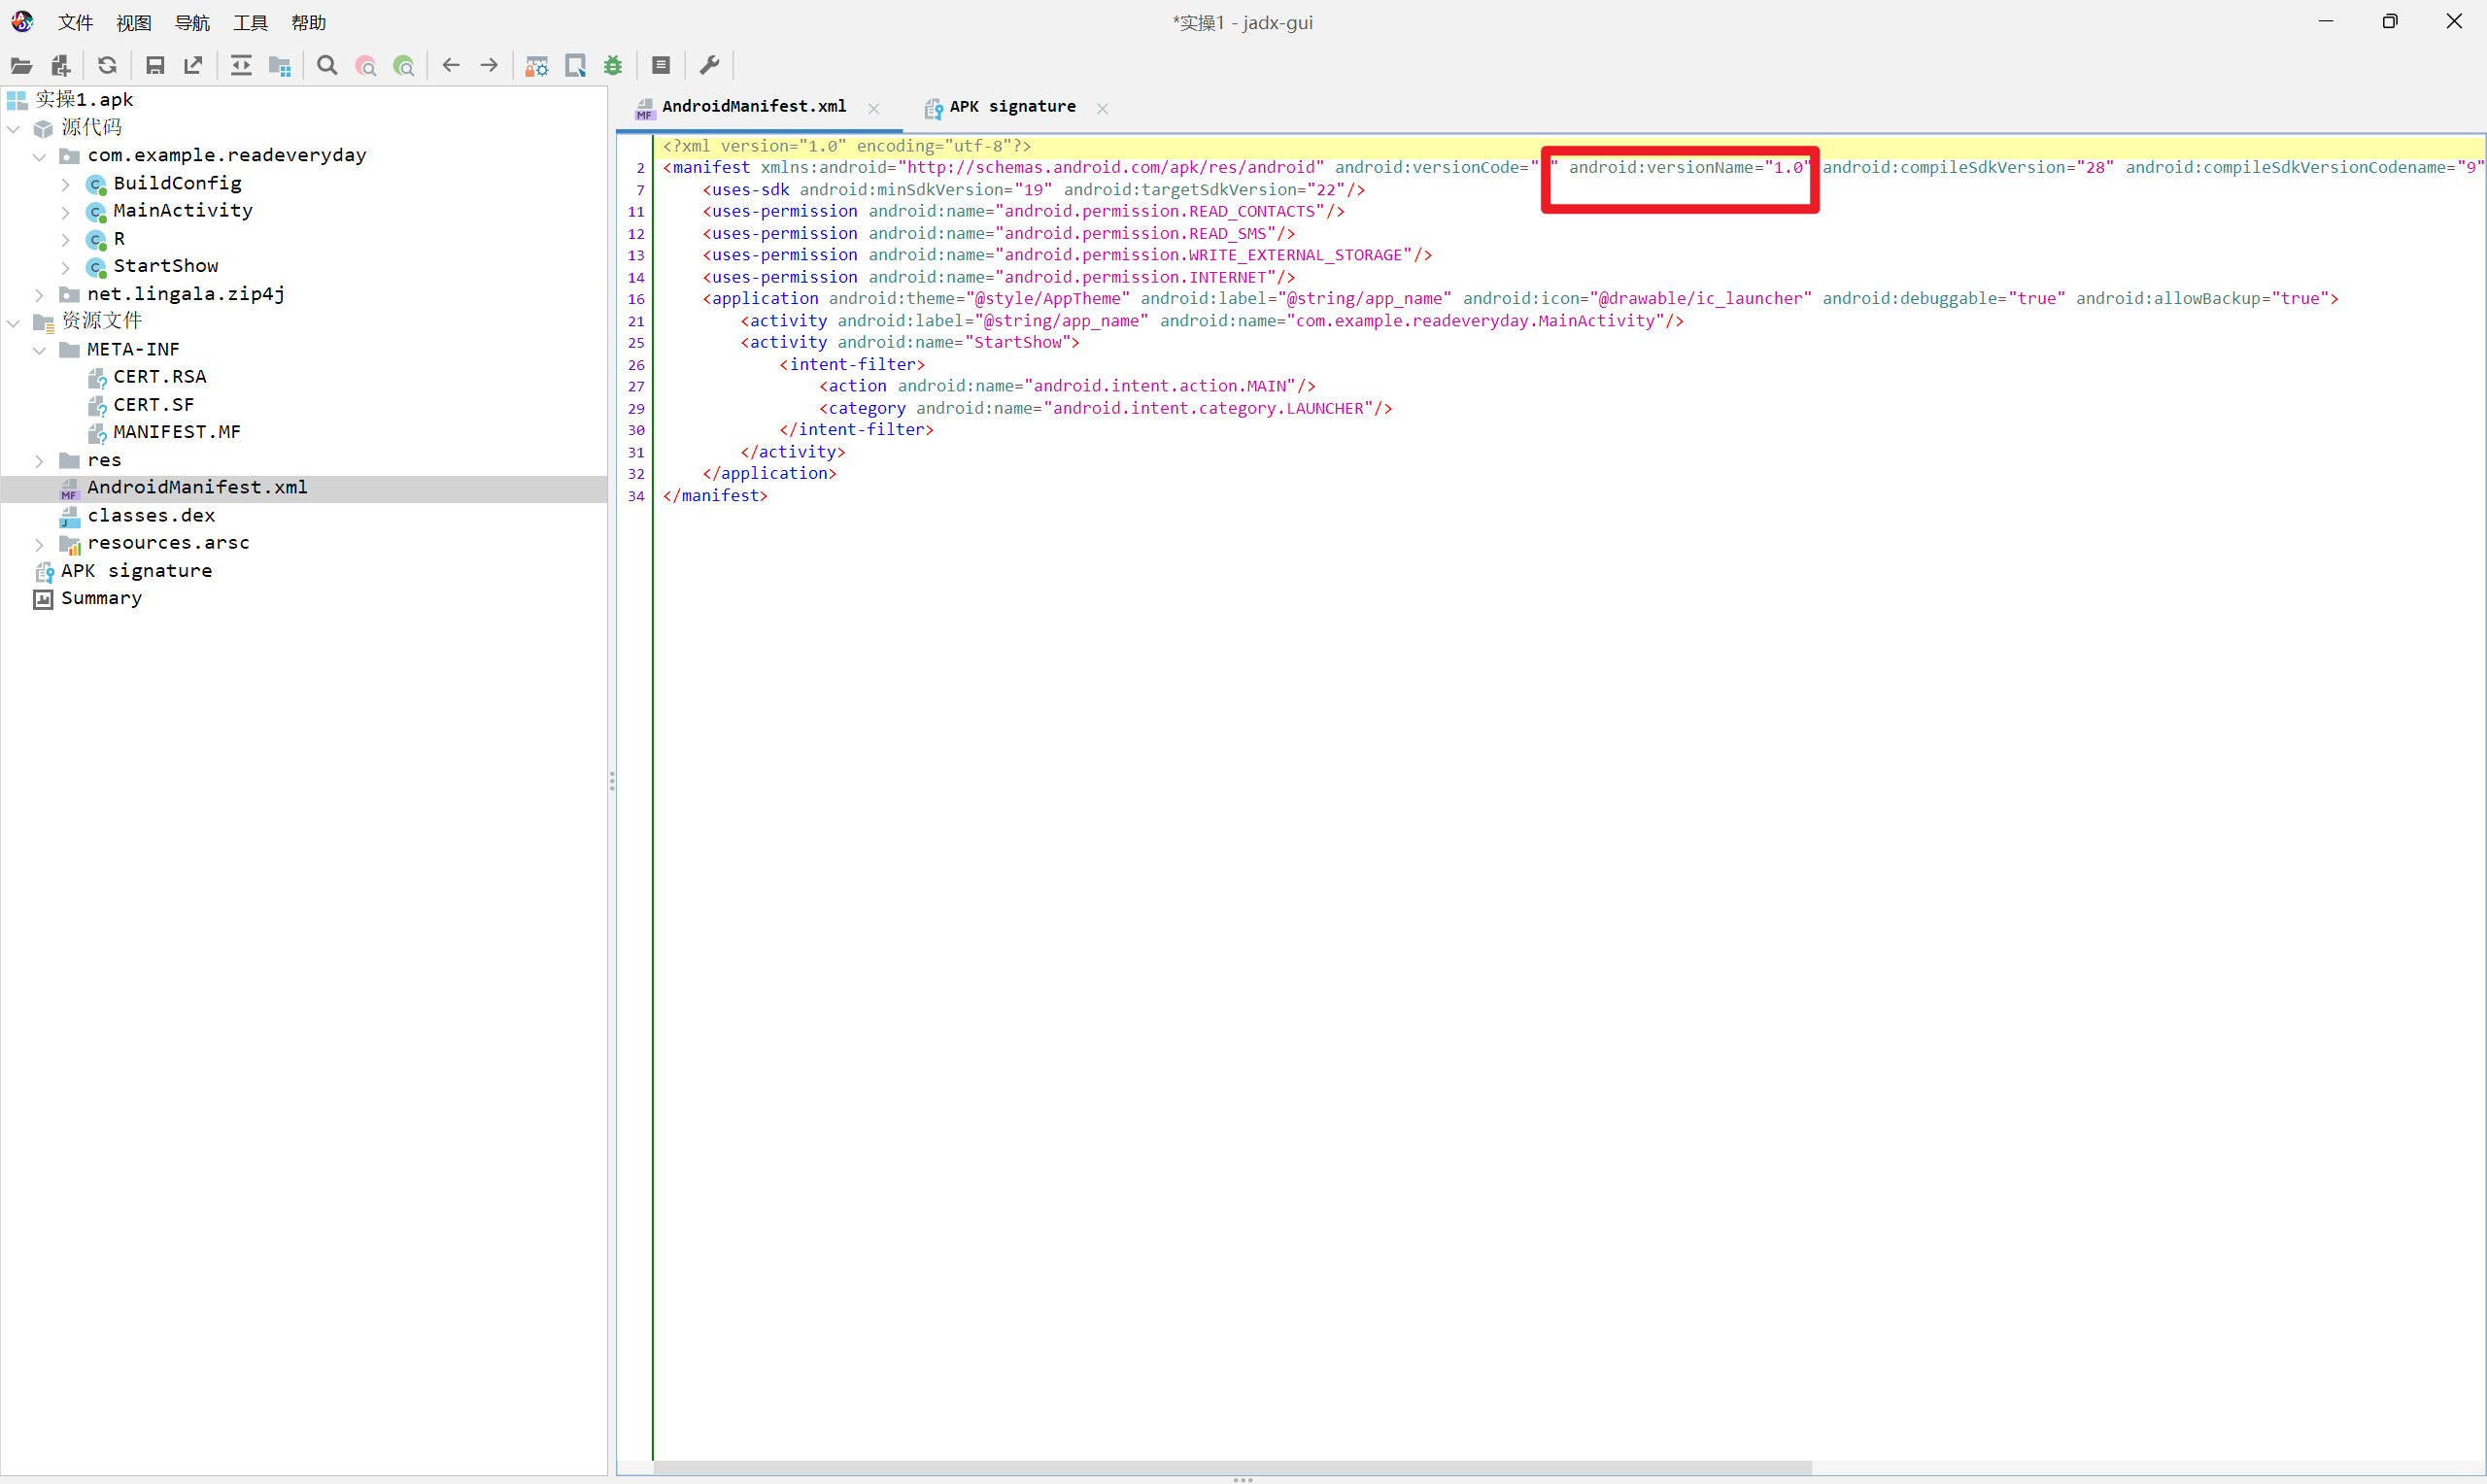Image resolution: width=2487 pixels, height=1484 pixels.
Task: Expand the StartShow class node
Action: 66,267
